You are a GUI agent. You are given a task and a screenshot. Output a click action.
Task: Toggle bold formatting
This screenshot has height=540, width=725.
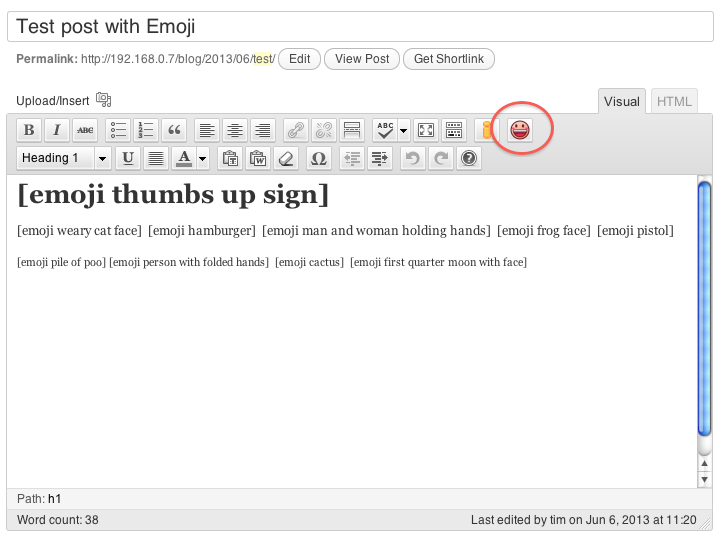point(29,130)
